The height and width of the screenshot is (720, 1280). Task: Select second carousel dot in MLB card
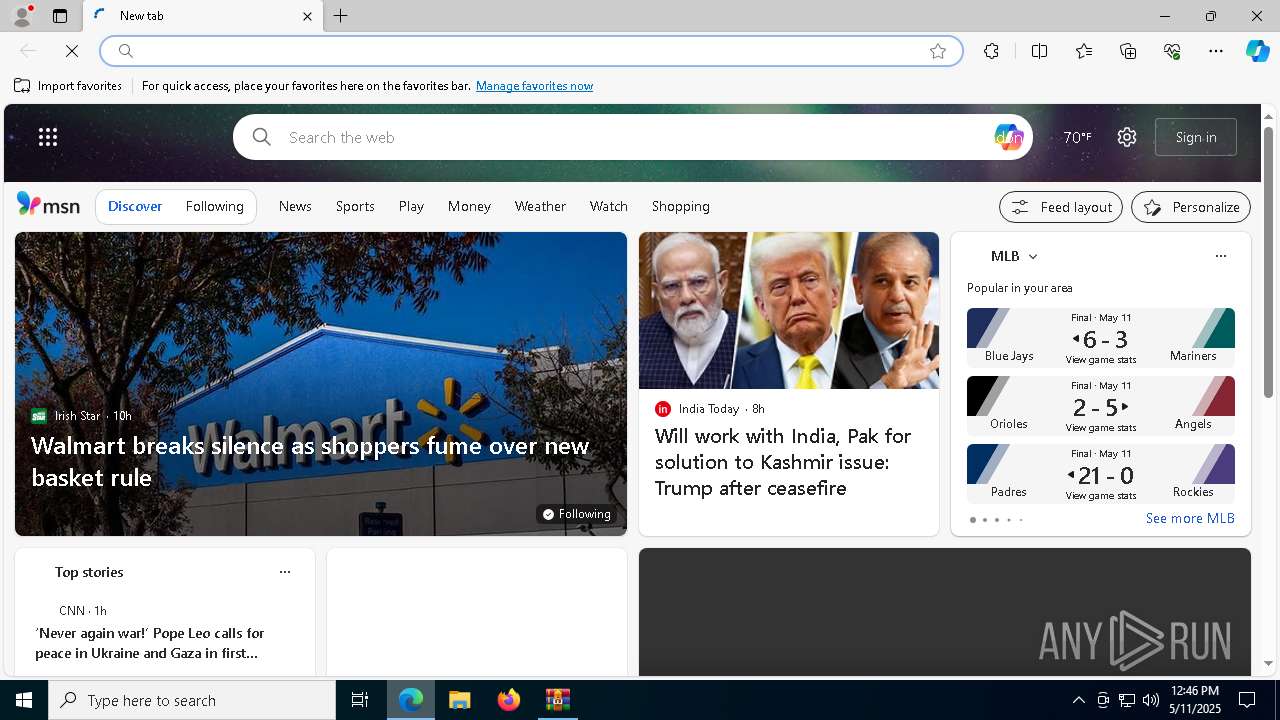(x=985, y=520)
